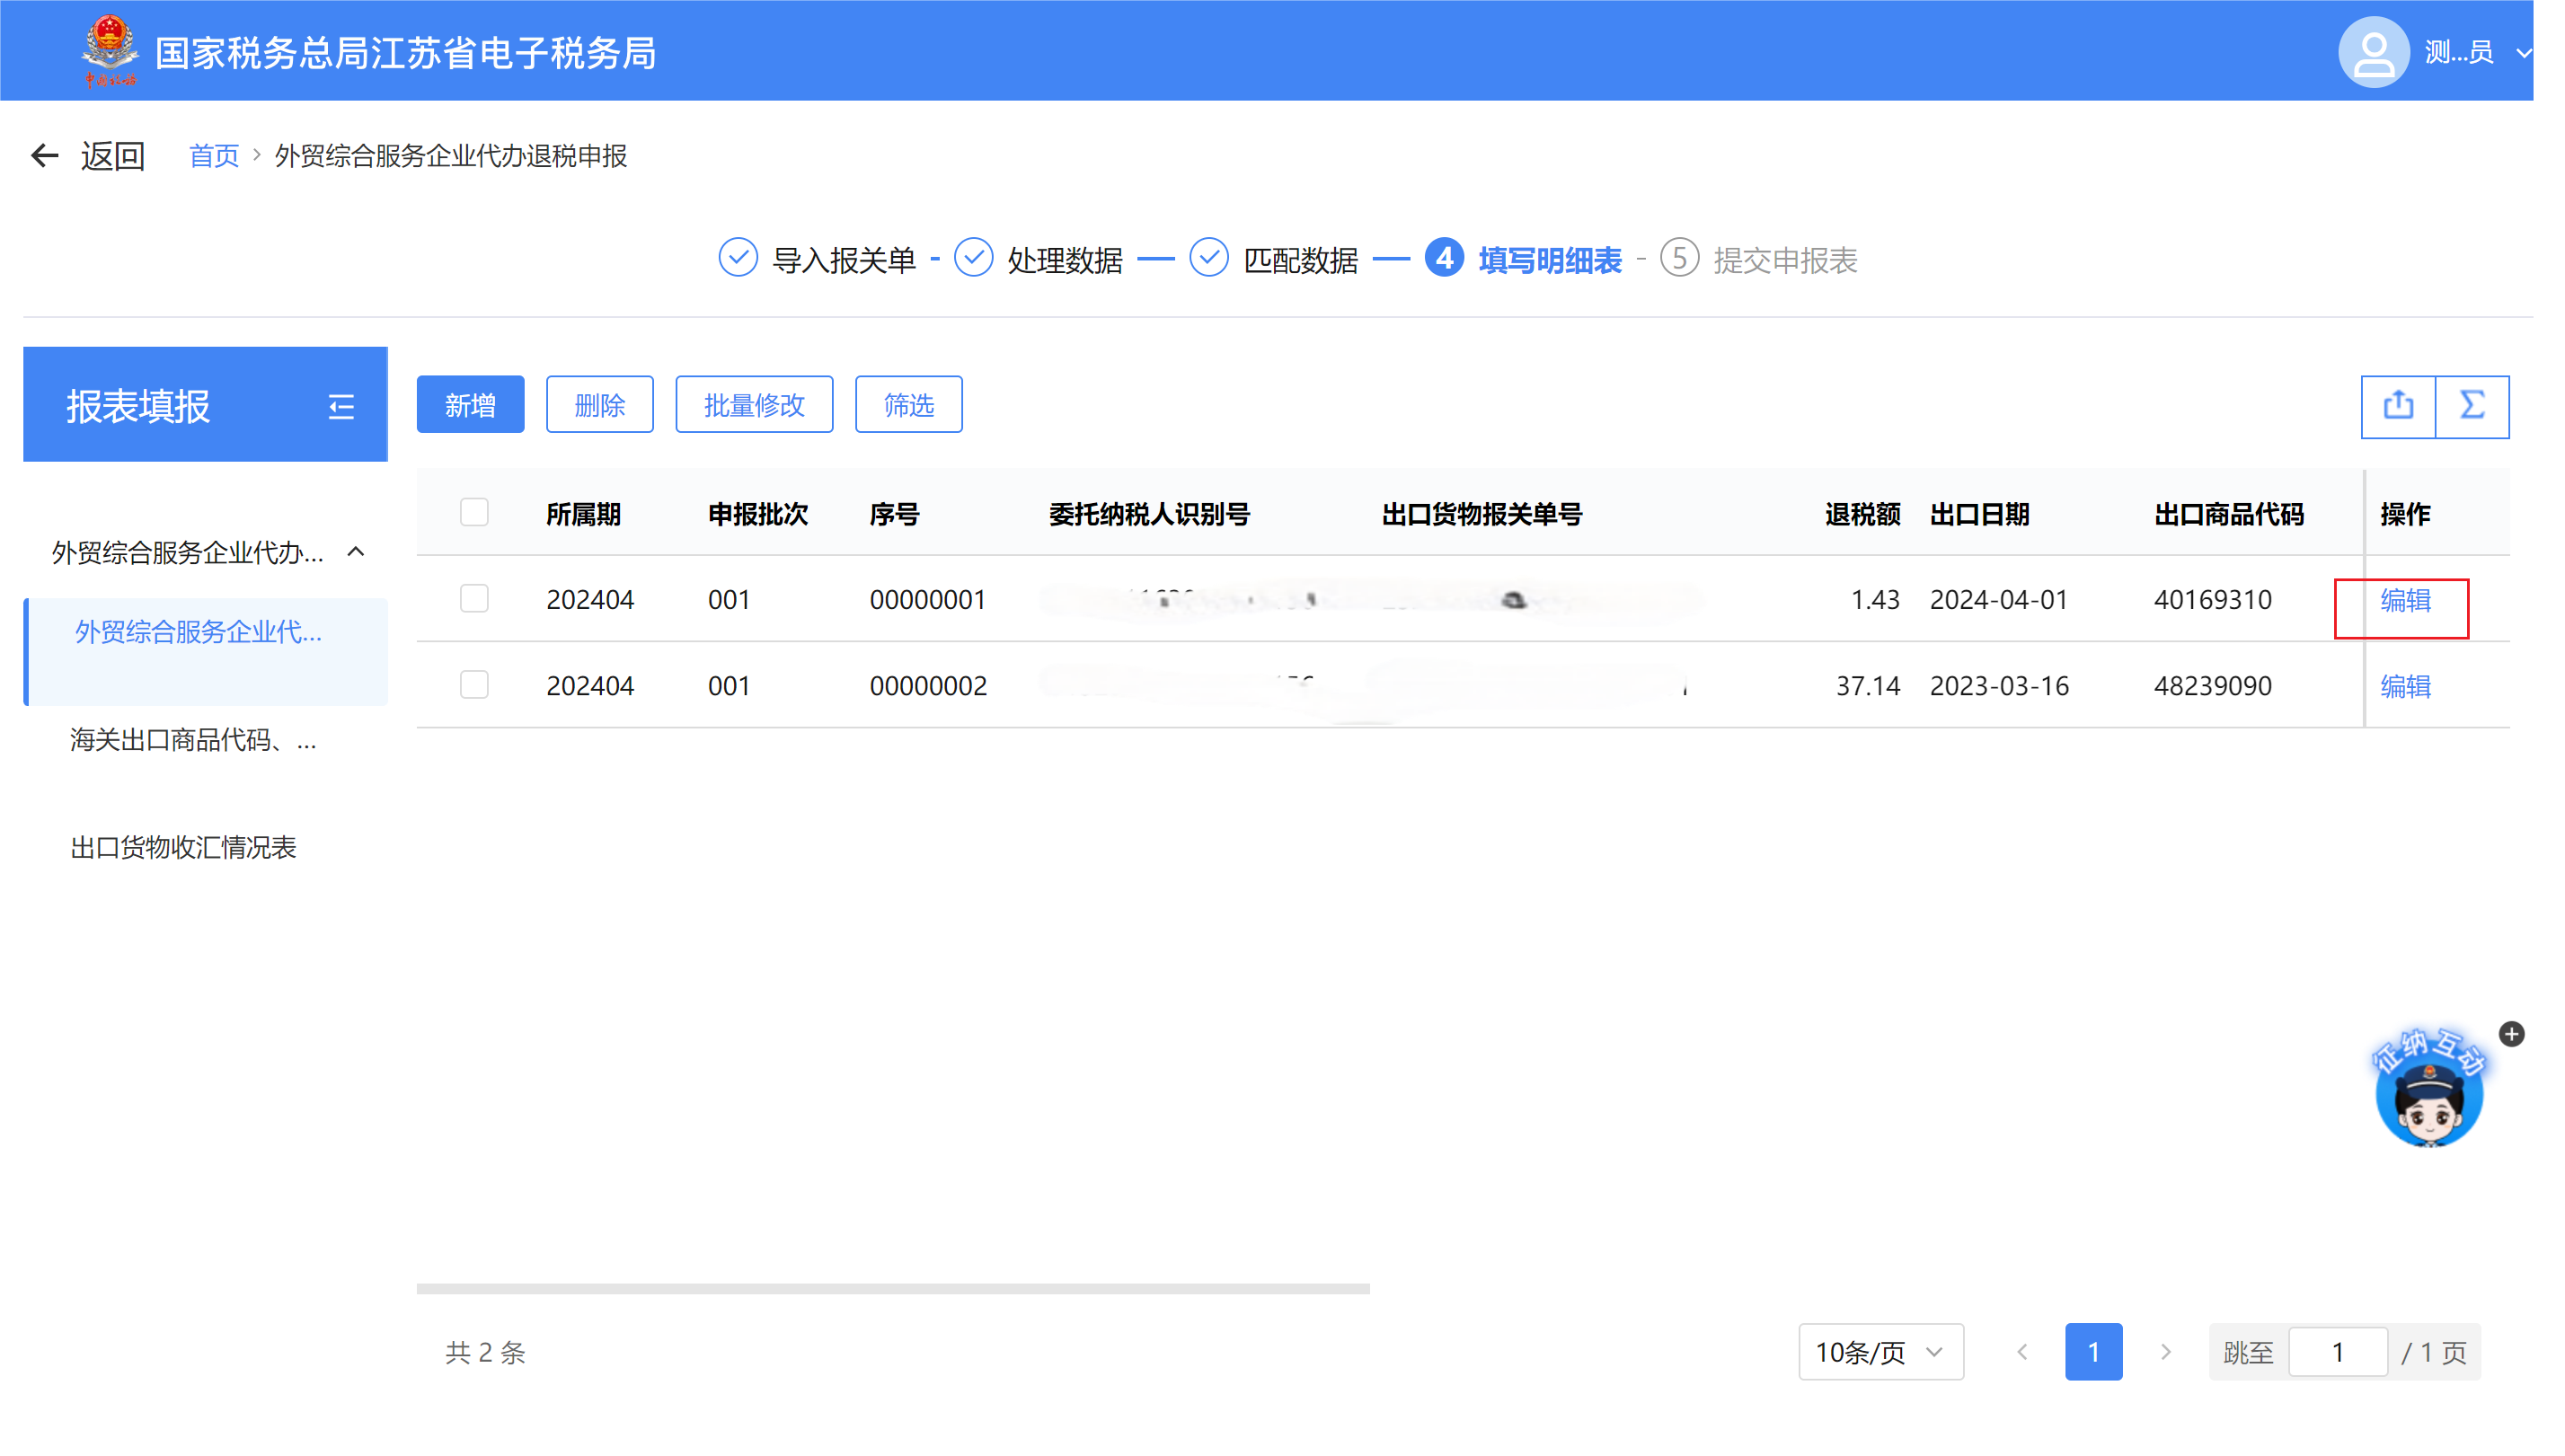The width and height of the screenshot is (2565, 1456).
Task: Toggle the select-all header checkbox
Action: [474, 513]
